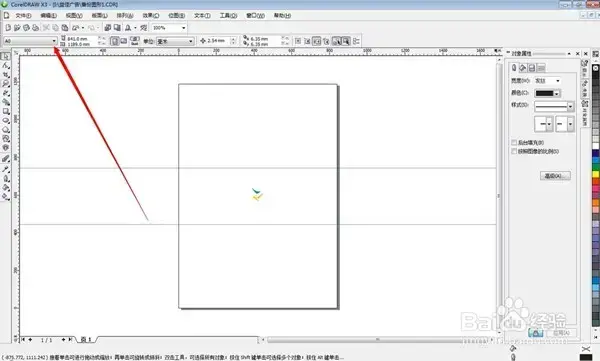Click the Export icon in the toolbar
The height and width of the screenshot is (361, 600).
[x=117, y=28]
